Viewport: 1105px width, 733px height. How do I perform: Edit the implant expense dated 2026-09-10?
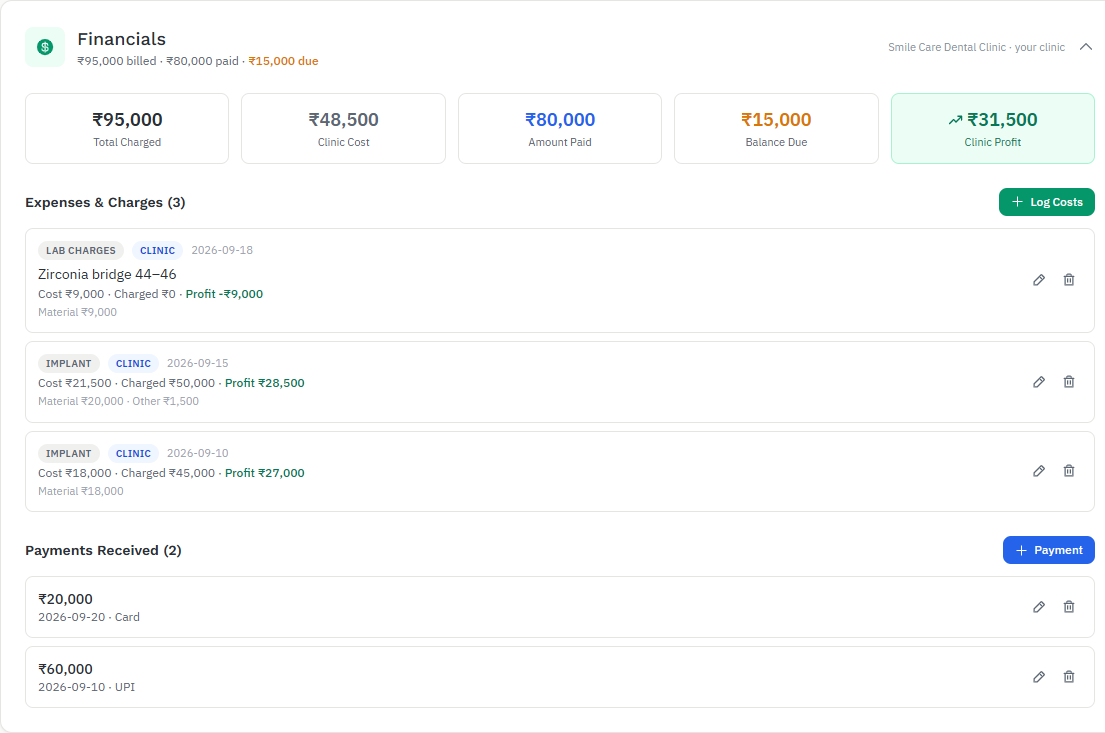tap(1039, 471)
